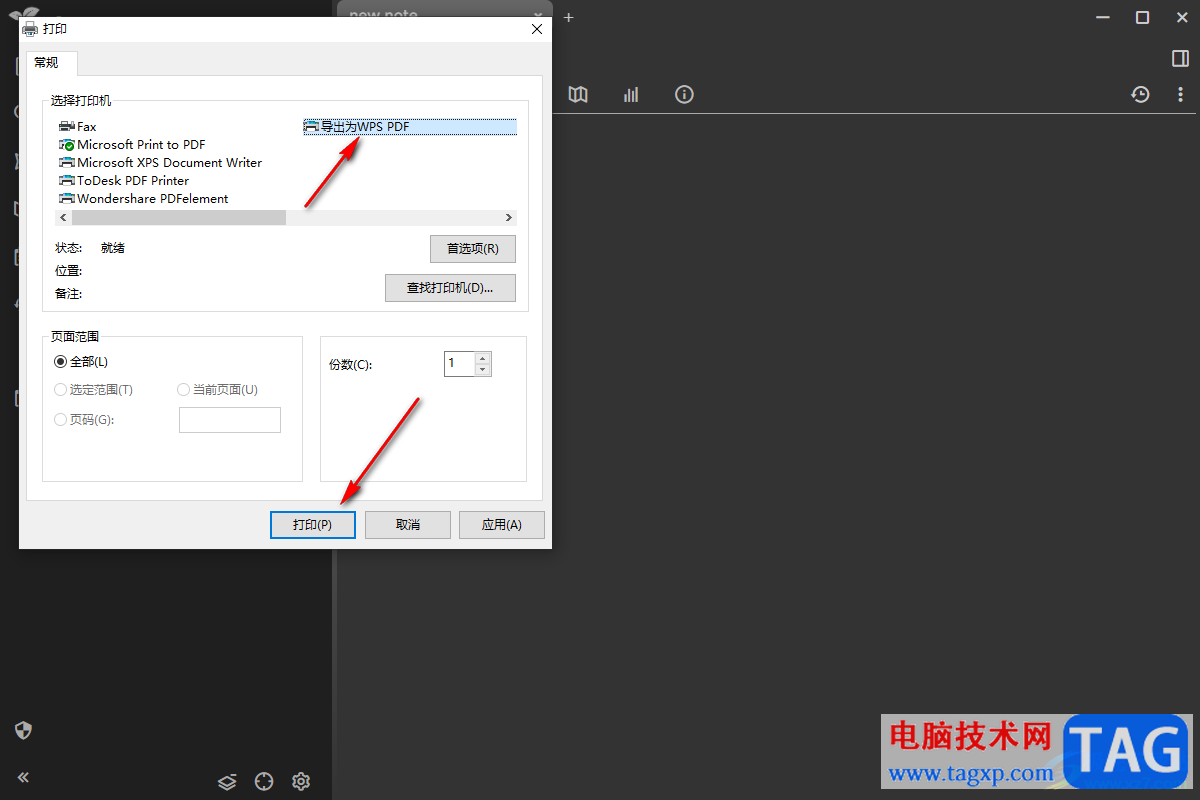Click the printer list scrollbar left arrow
The width and height of the screenshot is (1200, 800).
64,218
